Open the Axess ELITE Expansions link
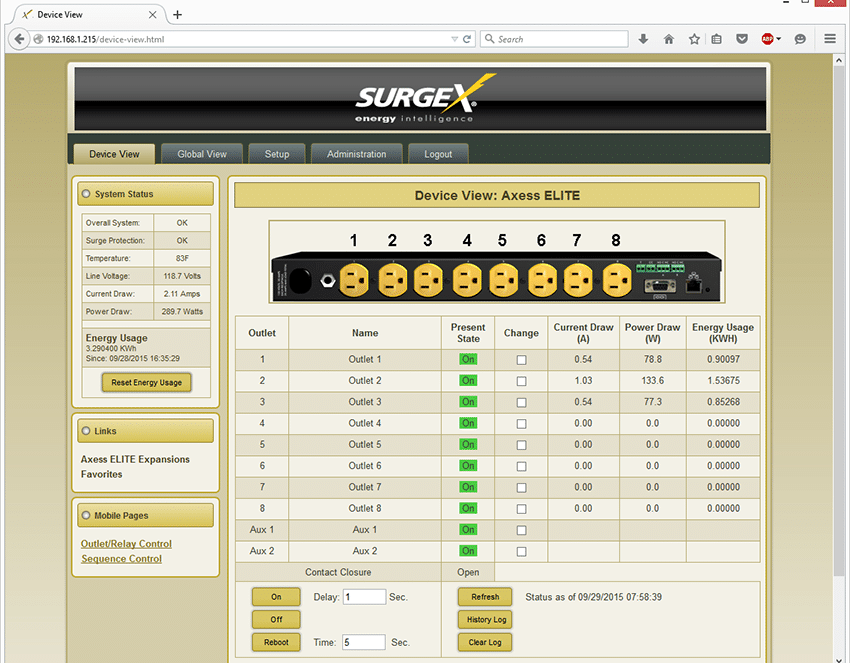This screenshot has height=663, width=850. (x=136, y=459)
